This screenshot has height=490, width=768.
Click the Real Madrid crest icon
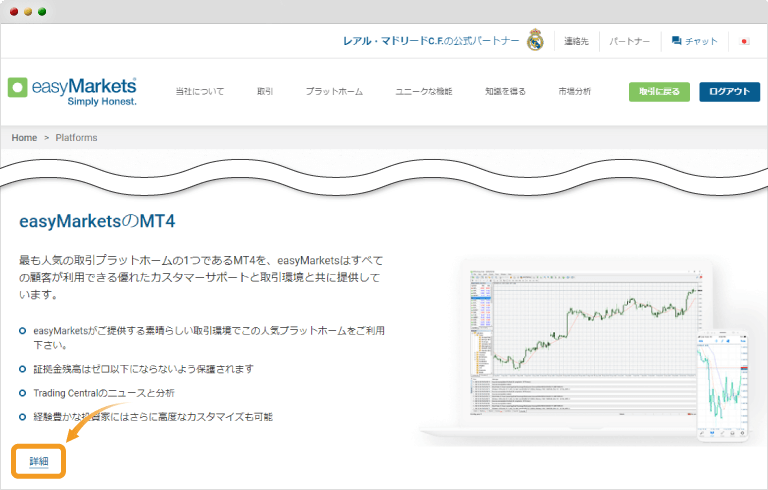[x=535, y=40]
